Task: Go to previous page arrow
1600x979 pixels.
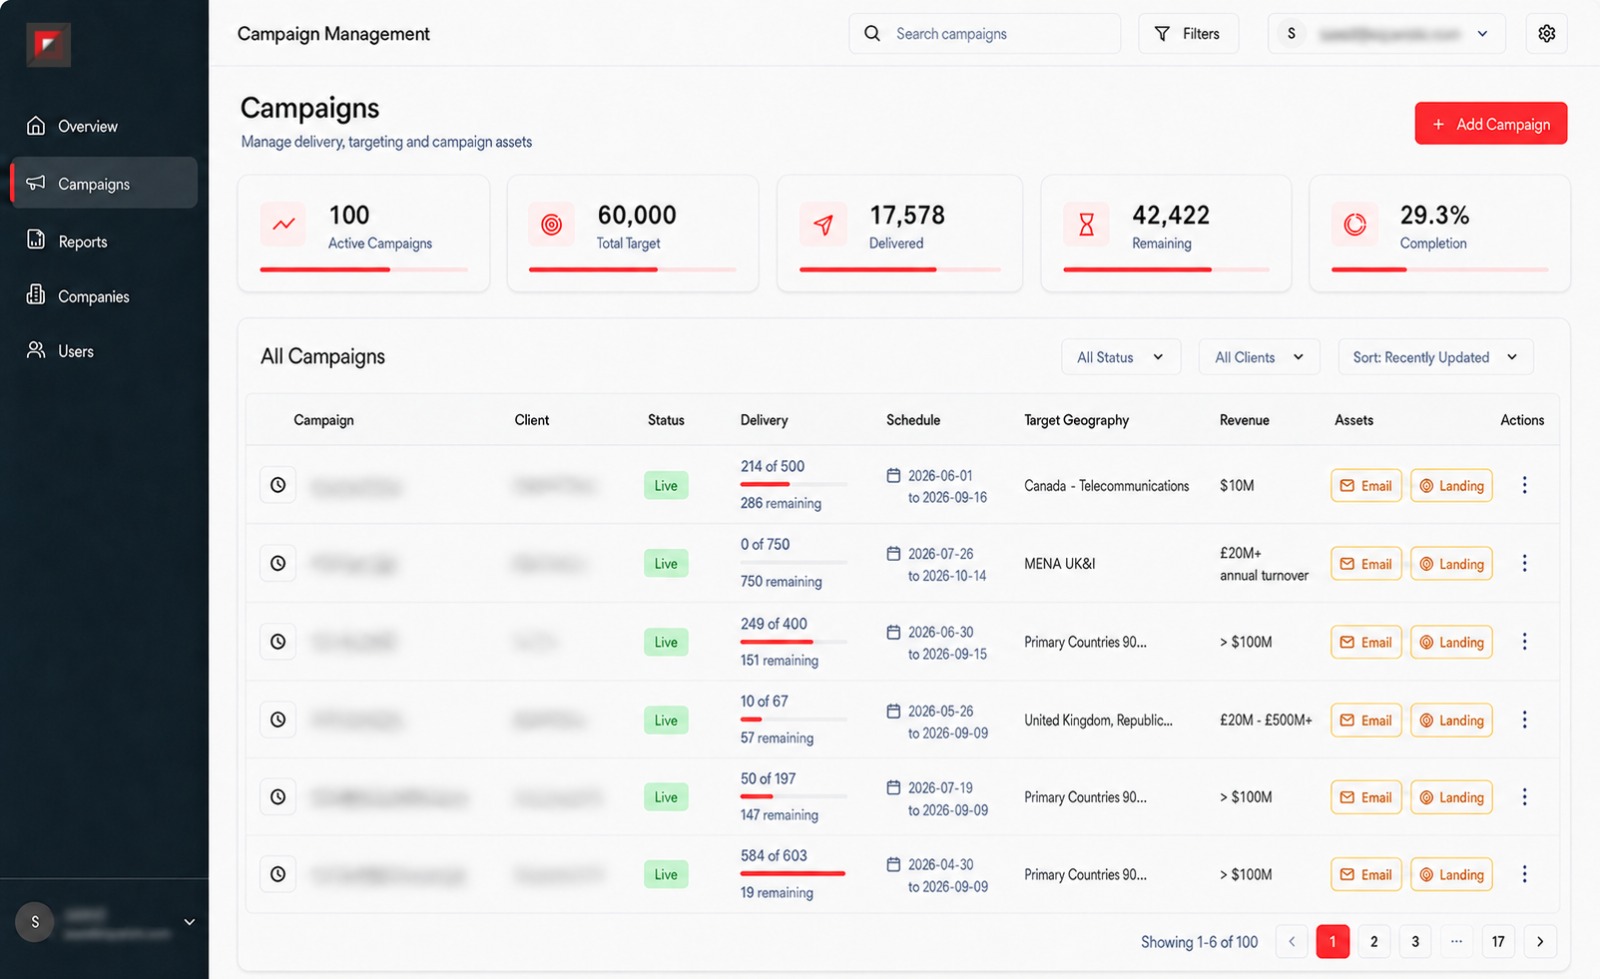Action: (1291, 941)
